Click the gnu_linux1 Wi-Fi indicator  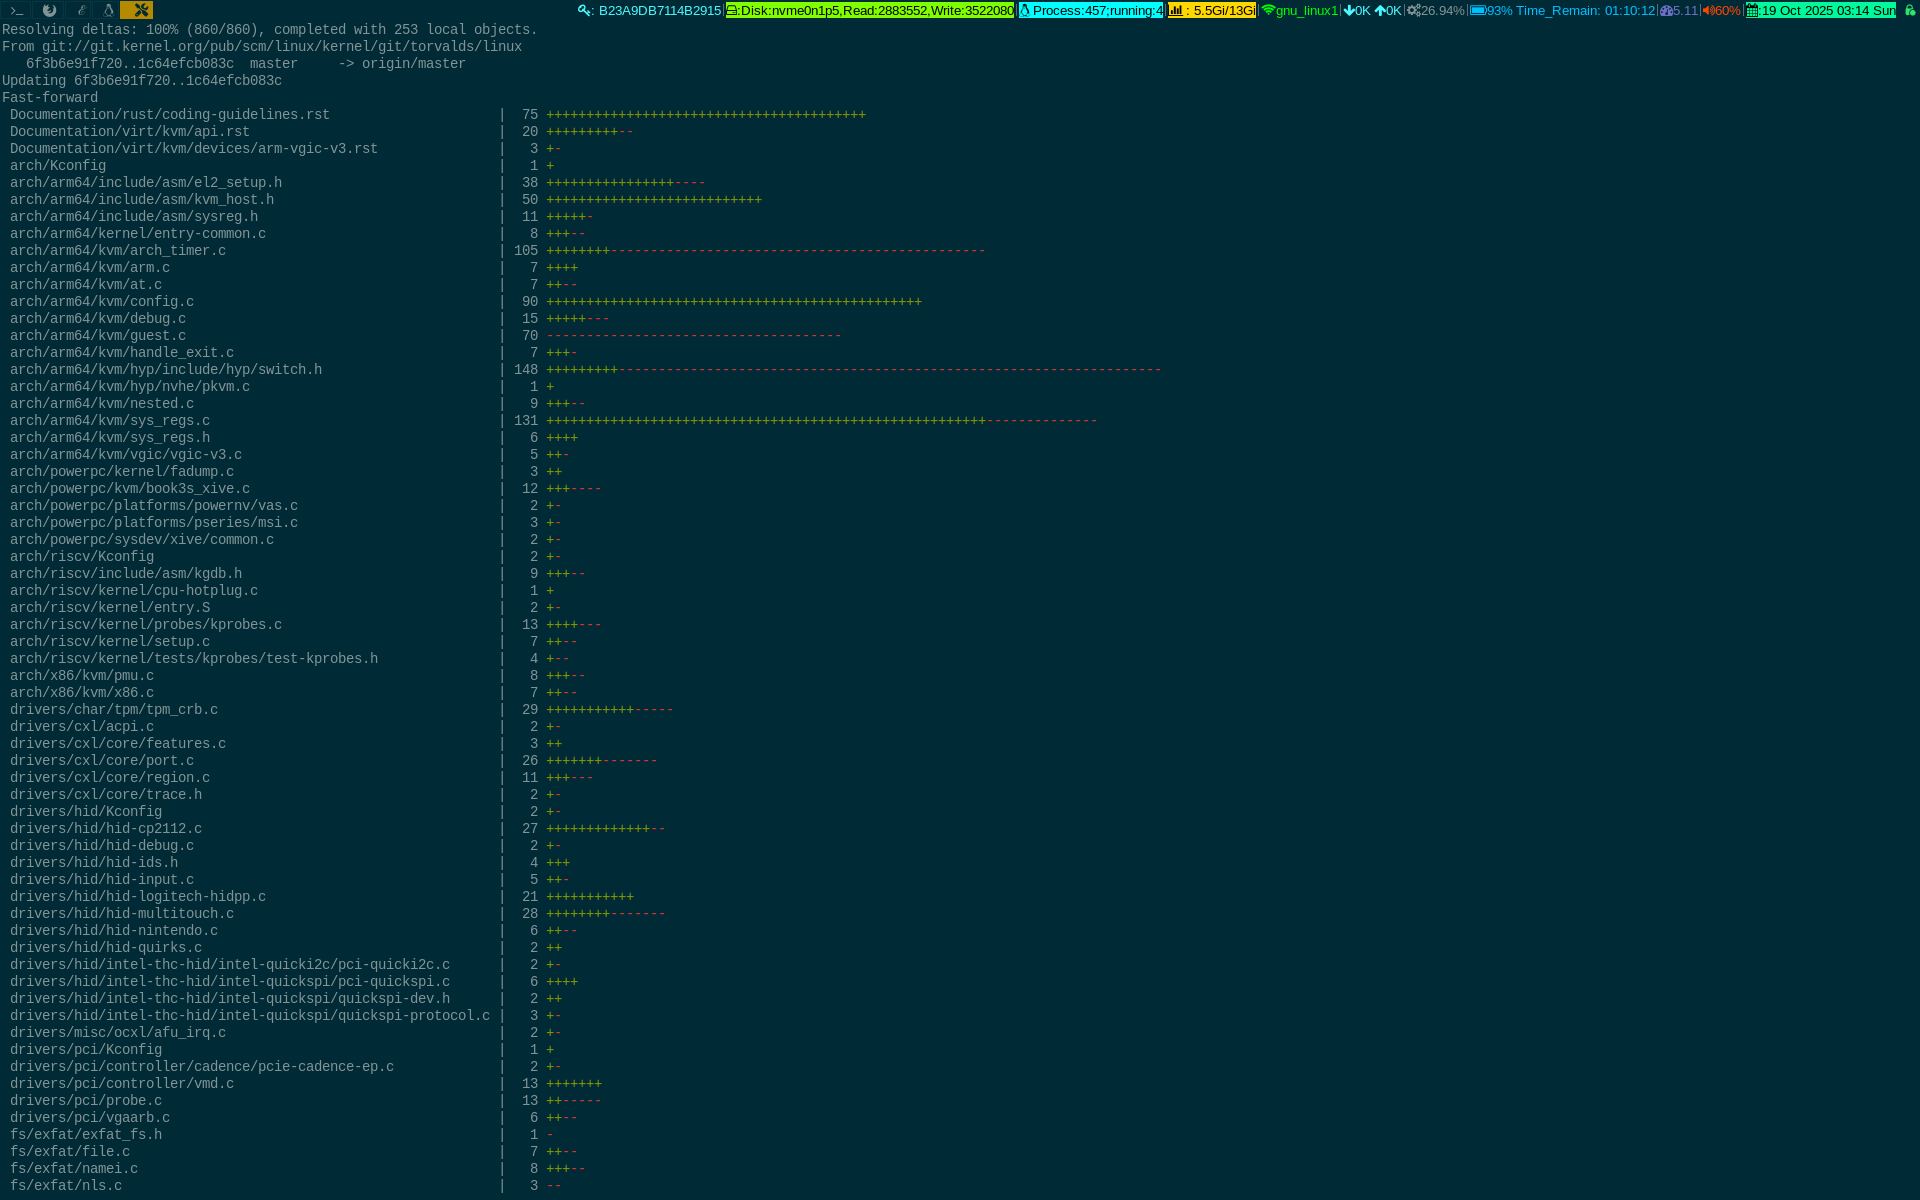coord(1299,10)
